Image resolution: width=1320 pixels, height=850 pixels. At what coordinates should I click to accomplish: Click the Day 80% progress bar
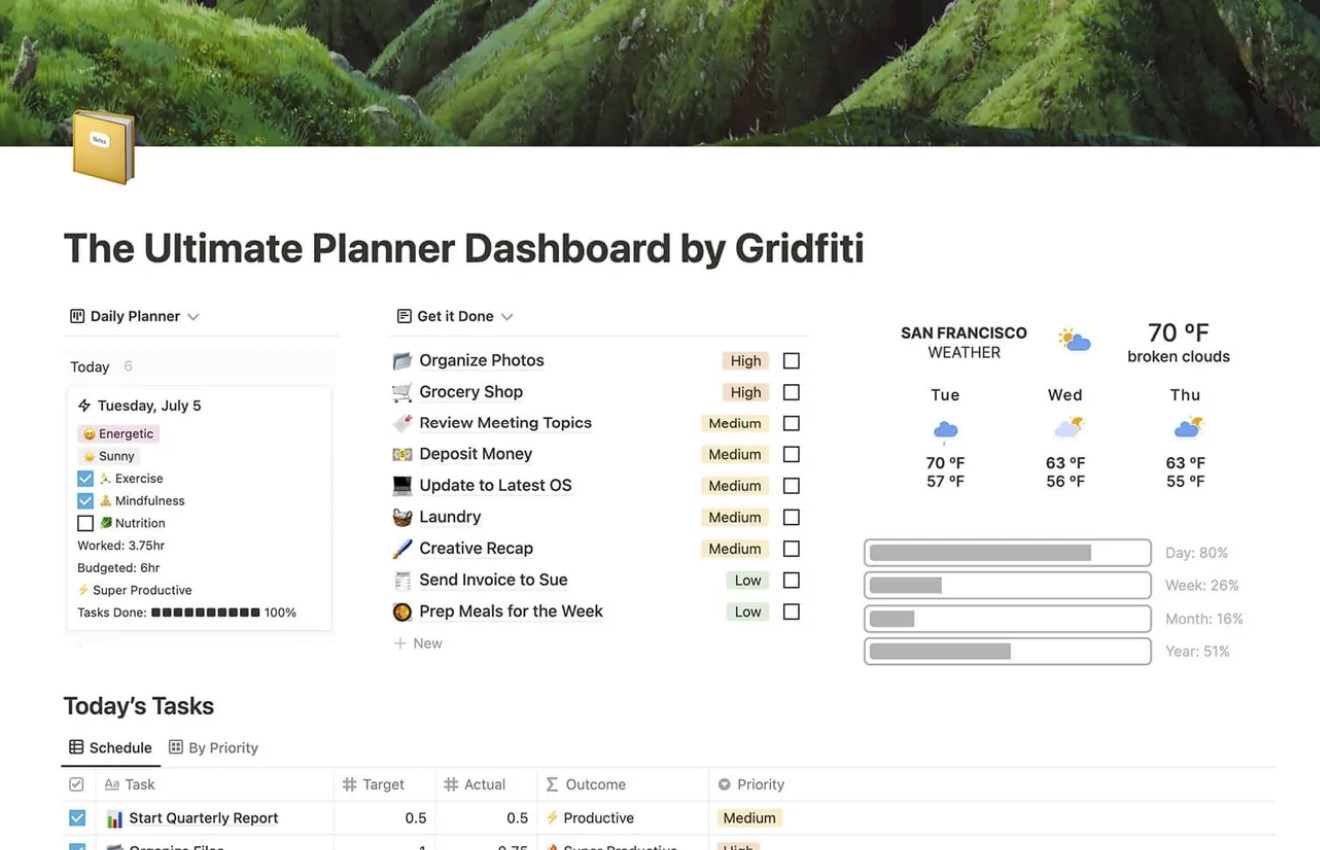1007,551
